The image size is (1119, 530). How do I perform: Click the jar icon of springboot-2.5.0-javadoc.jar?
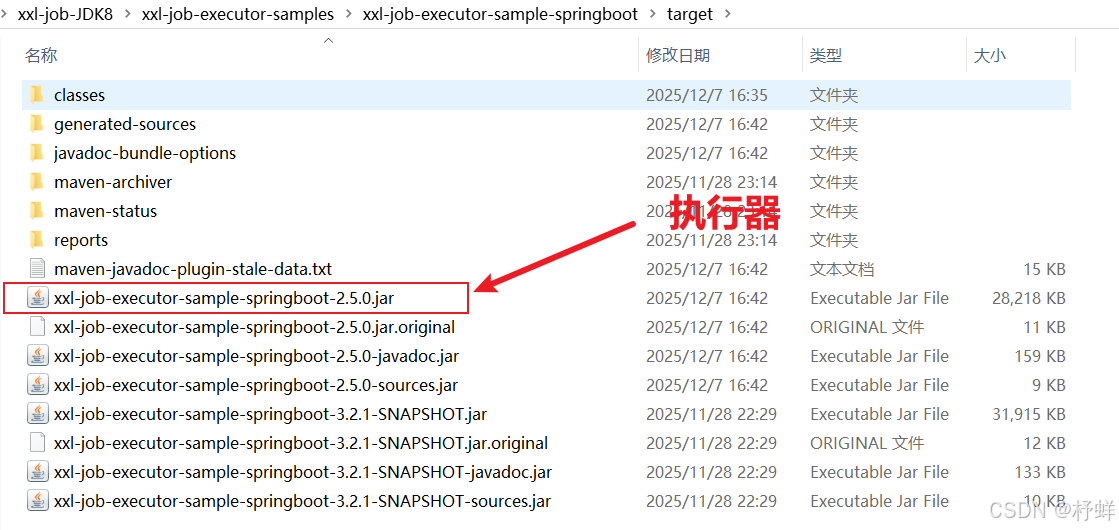click(x=37, y=356)
